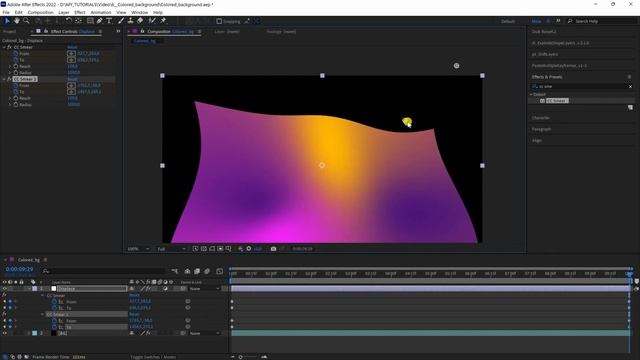Select the Brush tool
The image size is (640, 360).
point(121,21)
